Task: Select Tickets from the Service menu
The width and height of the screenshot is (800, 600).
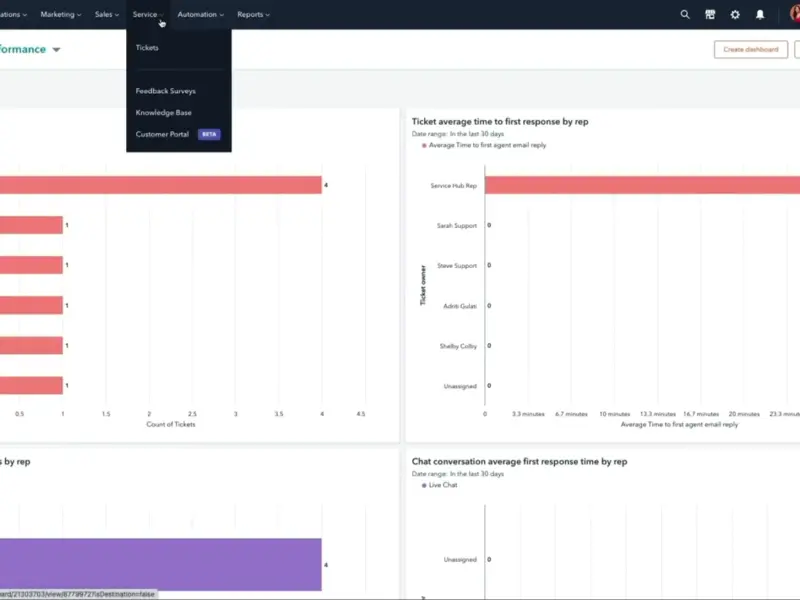Action: pos(147,48)
